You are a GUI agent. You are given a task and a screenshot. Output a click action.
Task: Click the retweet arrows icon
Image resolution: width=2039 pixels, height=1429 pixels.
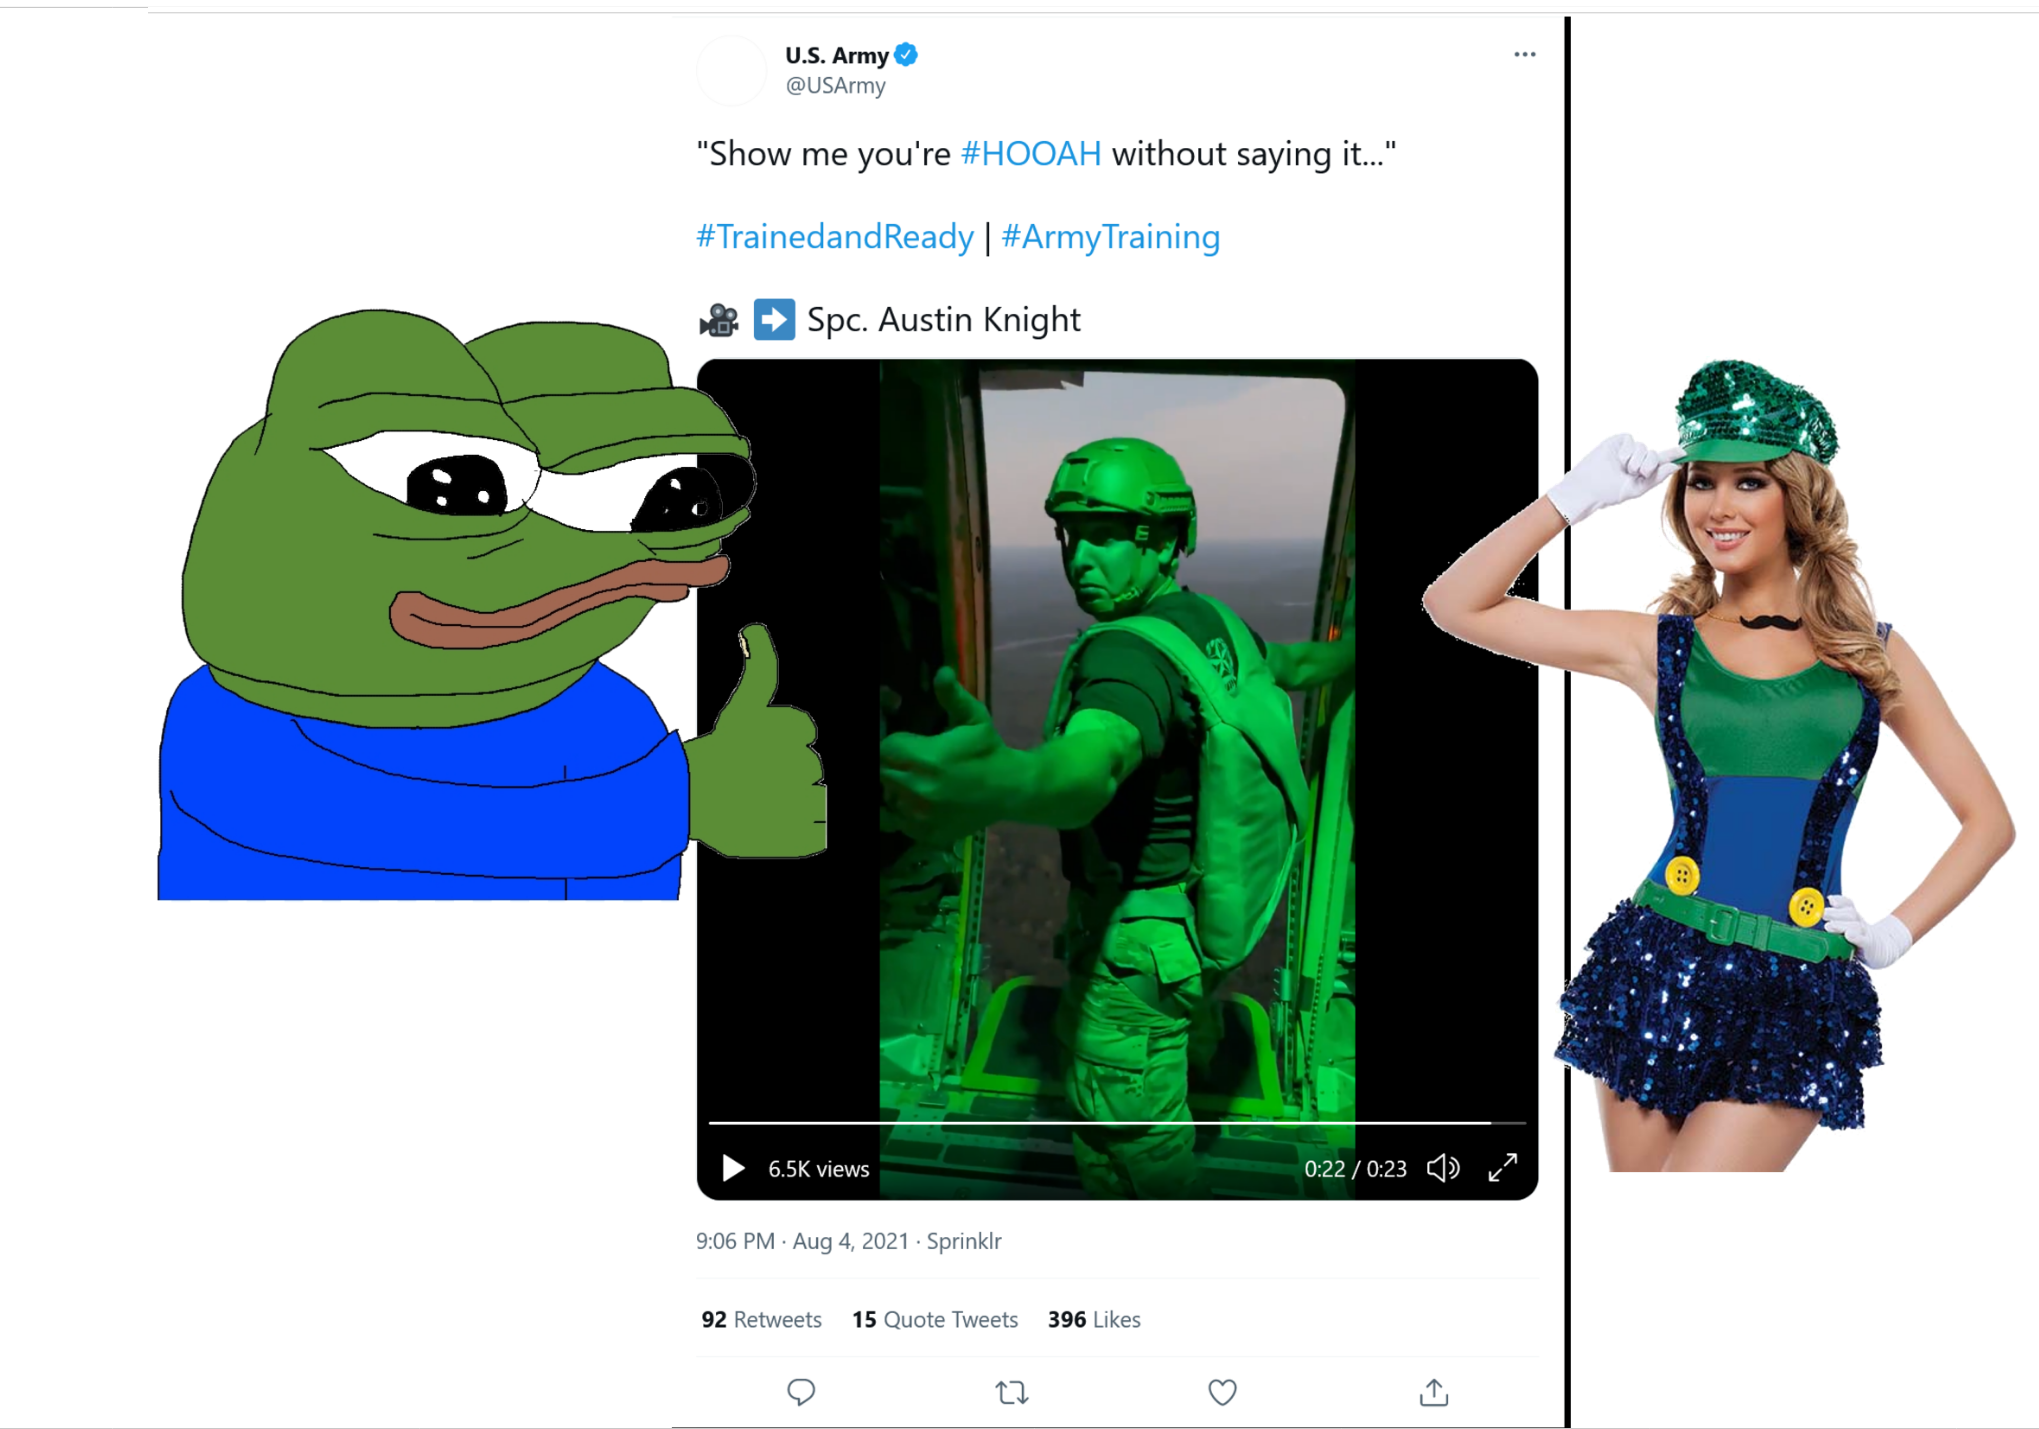click(1012, 1392)
